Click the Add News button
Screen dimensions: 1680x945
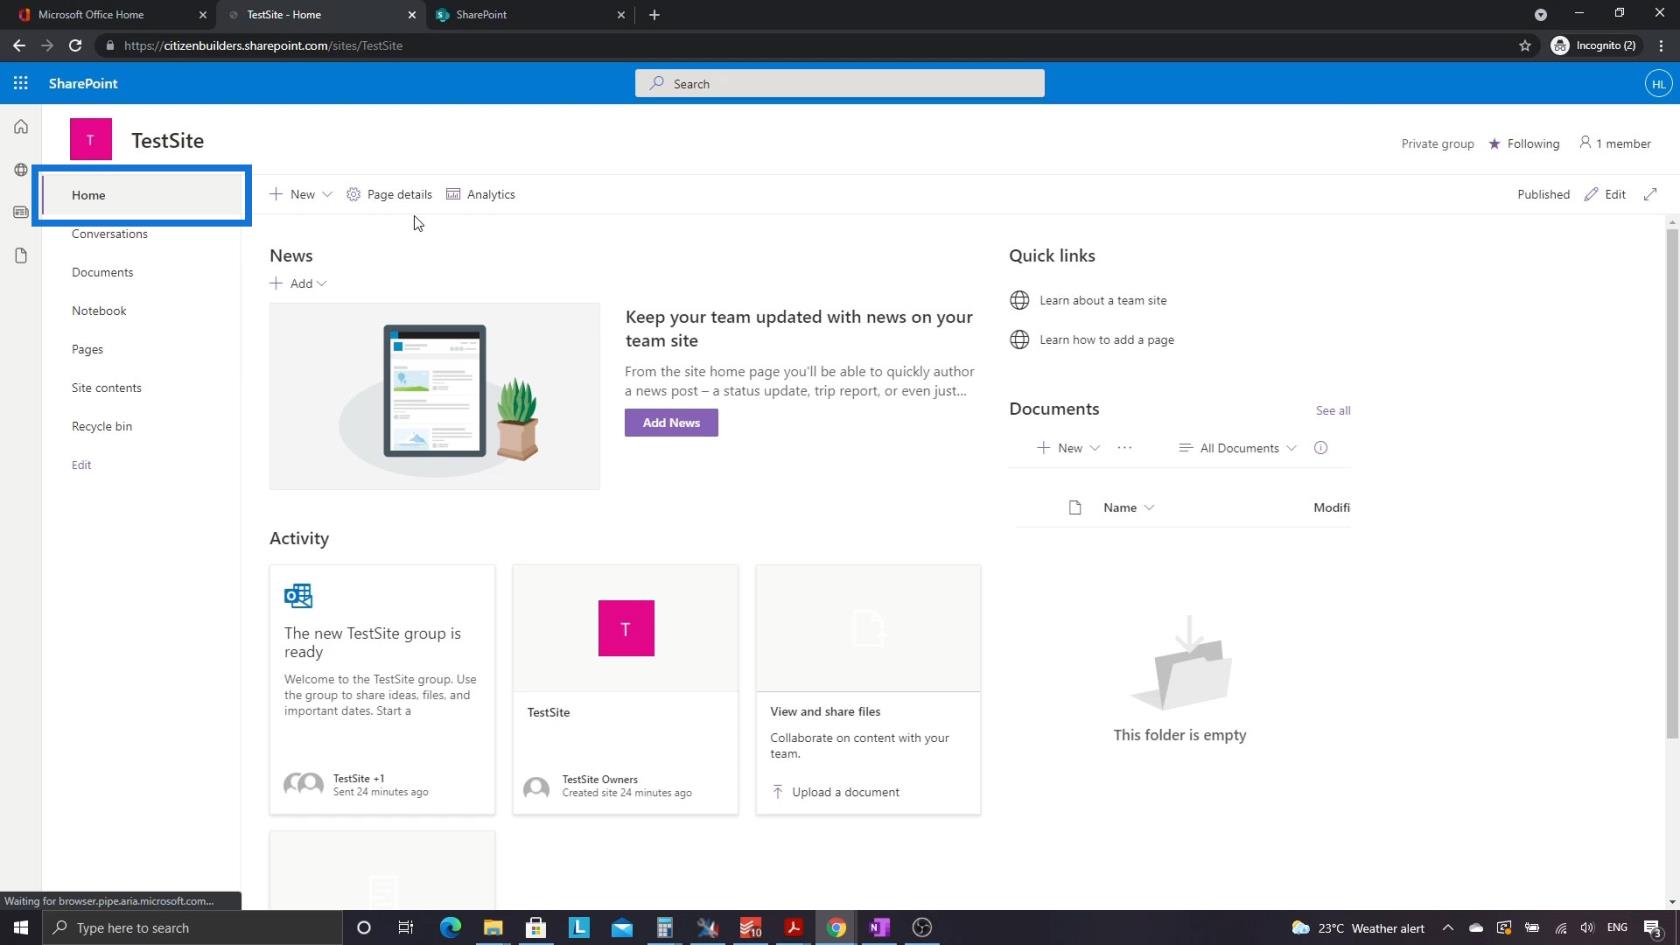(x=671, y=423)
